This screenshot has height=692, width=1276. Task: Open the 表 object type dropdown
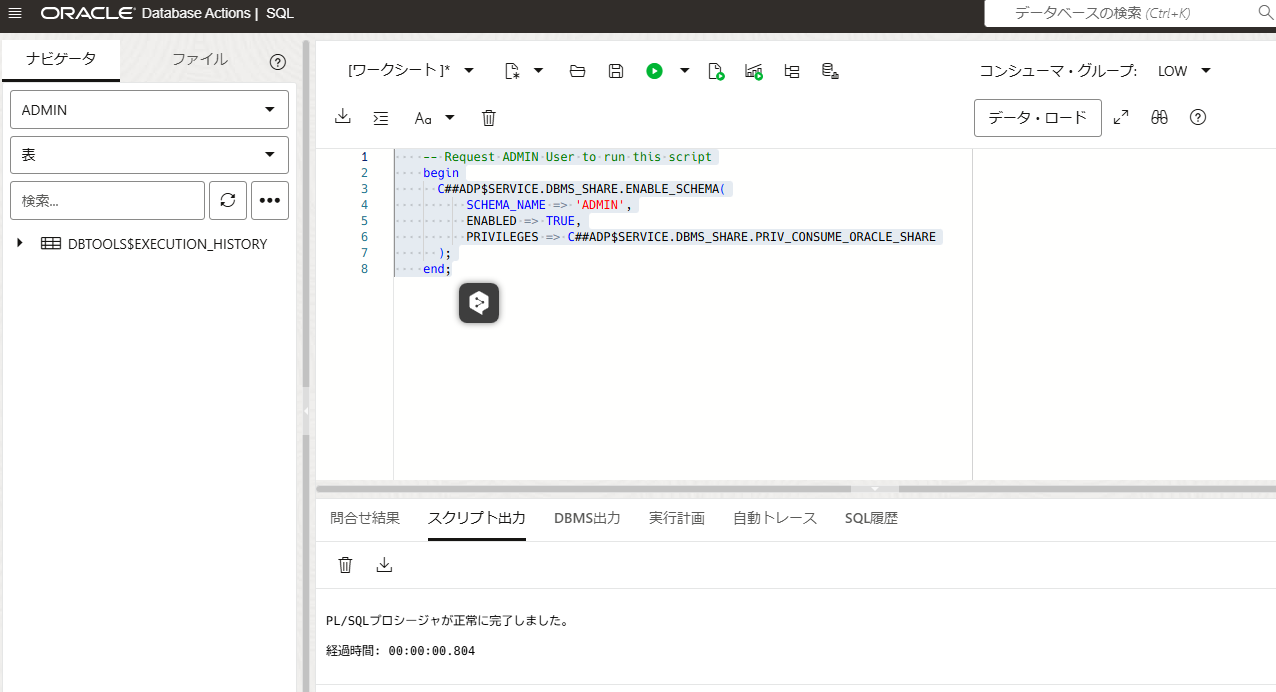(148, 155)
